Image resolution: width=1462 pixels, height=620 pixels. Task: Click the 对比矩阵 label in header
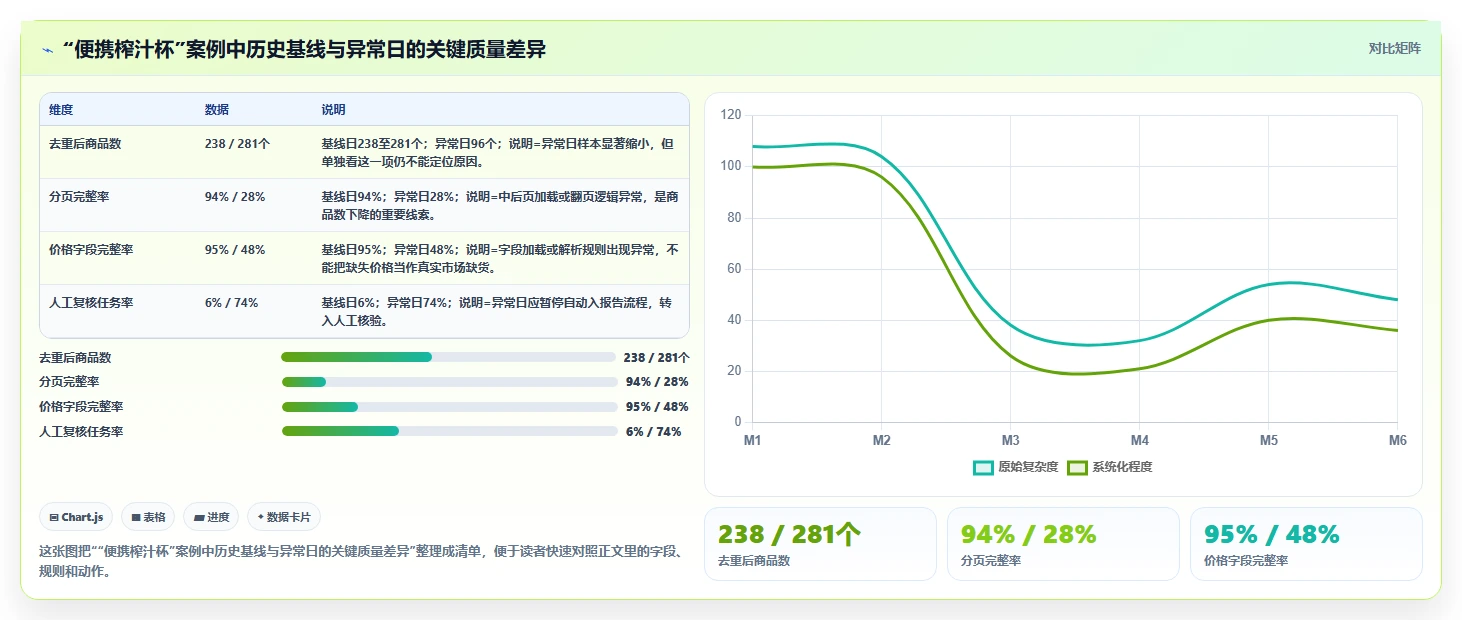pyautogui.click(x=1394, y=48)
